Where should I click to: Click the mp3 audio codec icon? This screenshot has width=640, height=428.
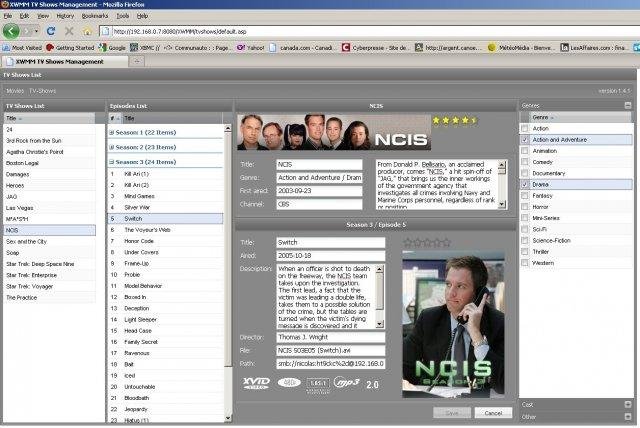346,382
